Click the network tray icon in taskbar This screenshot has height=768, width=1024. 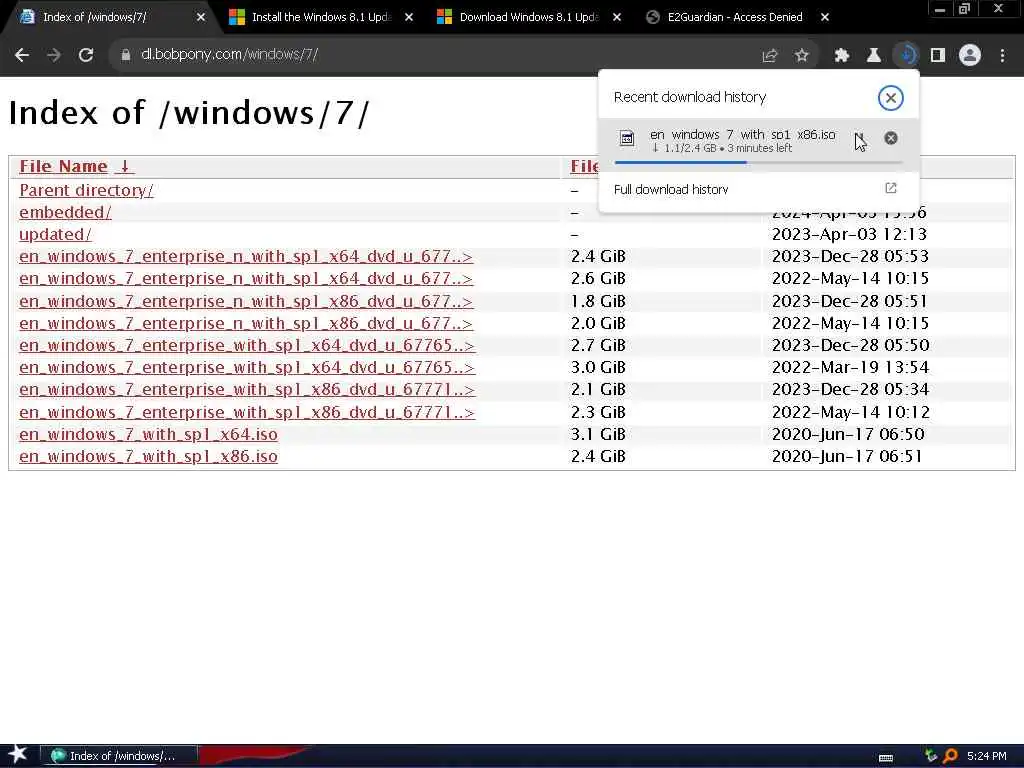click(x=931, y=756)
